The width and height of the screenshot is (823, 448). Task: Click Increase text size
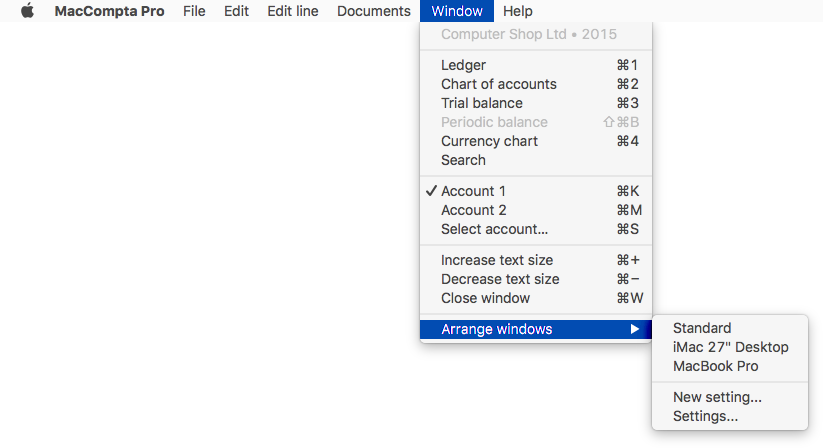click(x=536, y=260)
